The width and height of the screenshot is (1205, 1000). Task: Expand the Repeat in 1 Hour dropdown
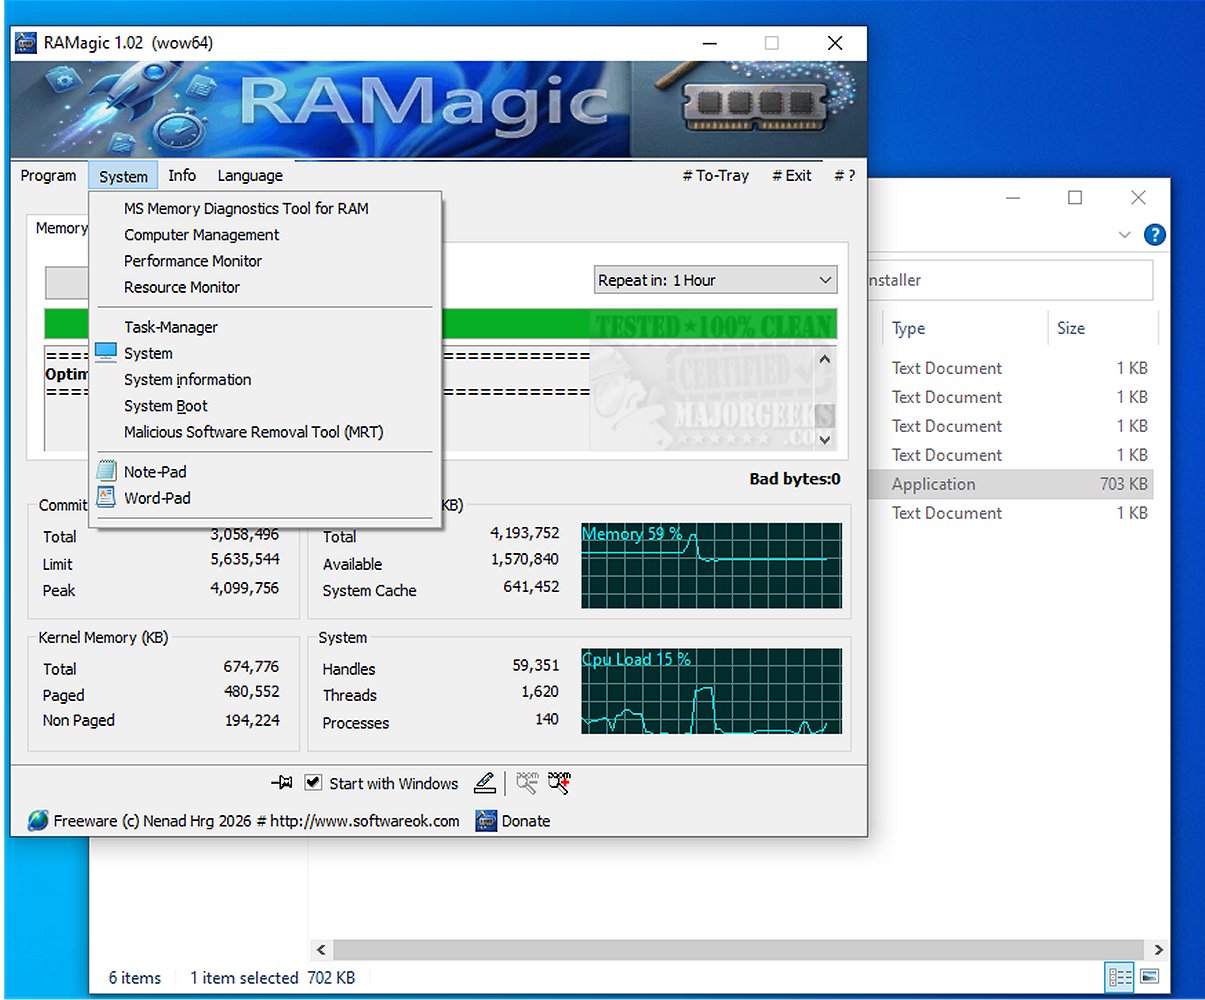point(825,281)
